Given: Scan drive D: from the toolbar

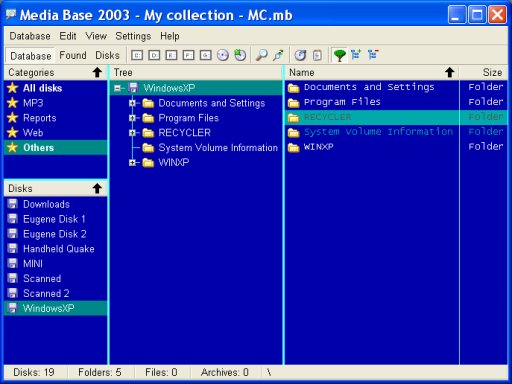Looking at the screenshot, I should tap(154, 55).
